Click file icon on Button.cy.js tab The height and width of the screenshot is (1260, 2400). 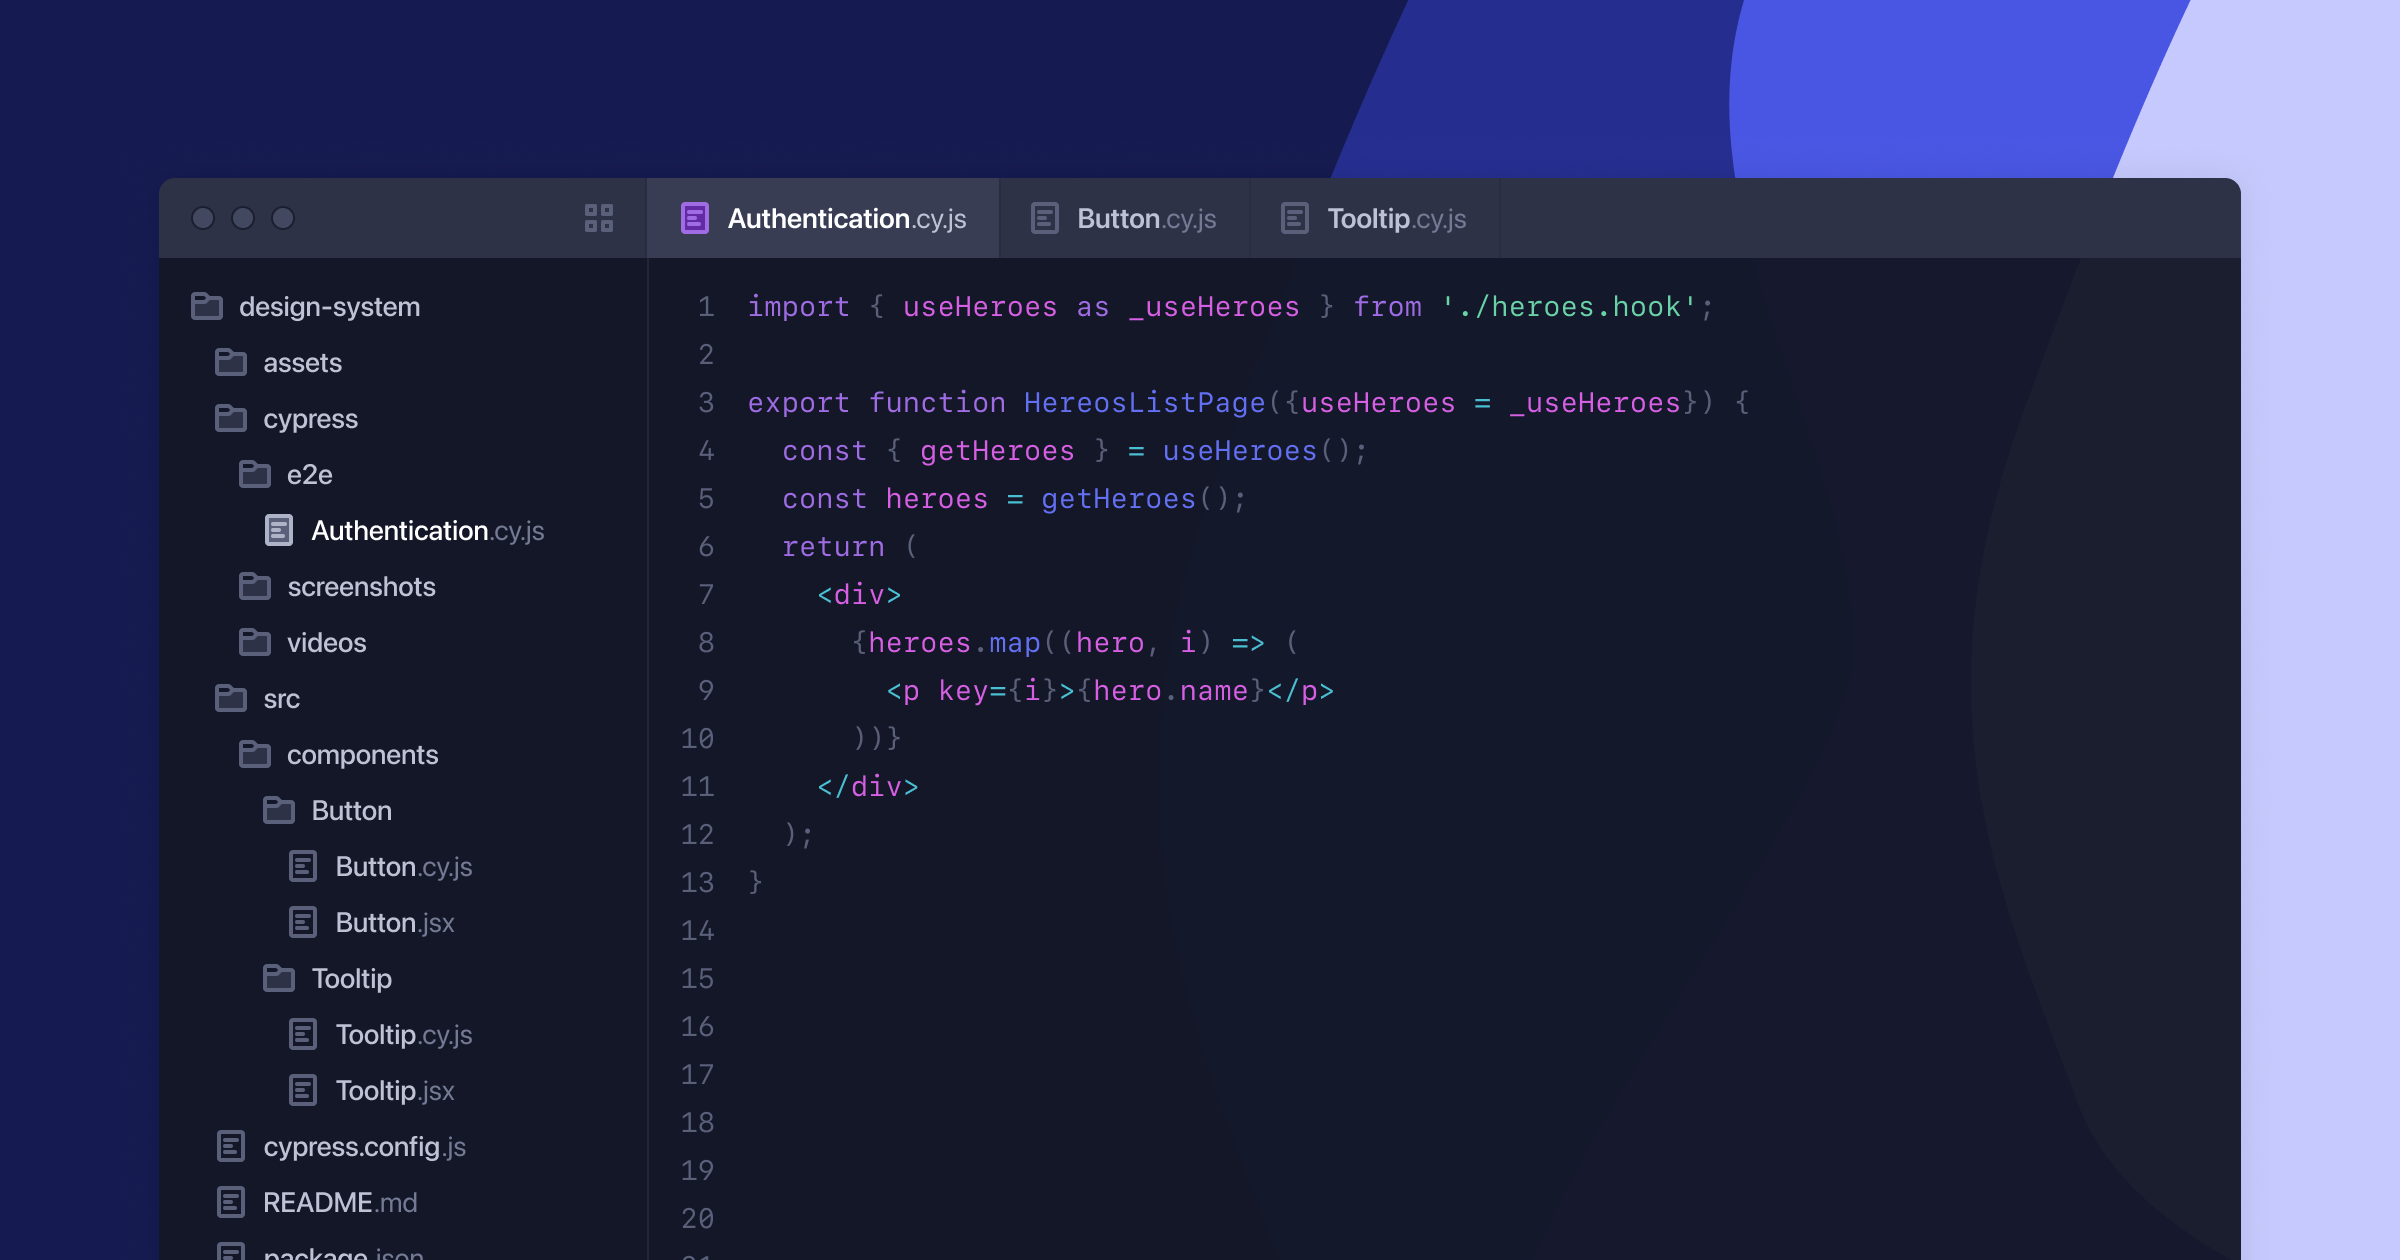pyautogui.click(x=1045, y=218)
